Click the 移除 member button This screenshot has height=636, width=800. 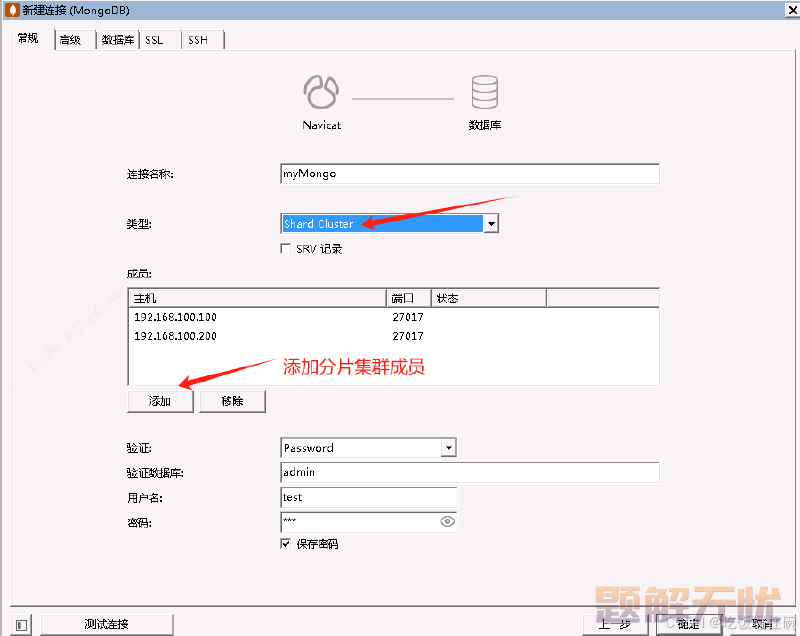coord(232,401)
